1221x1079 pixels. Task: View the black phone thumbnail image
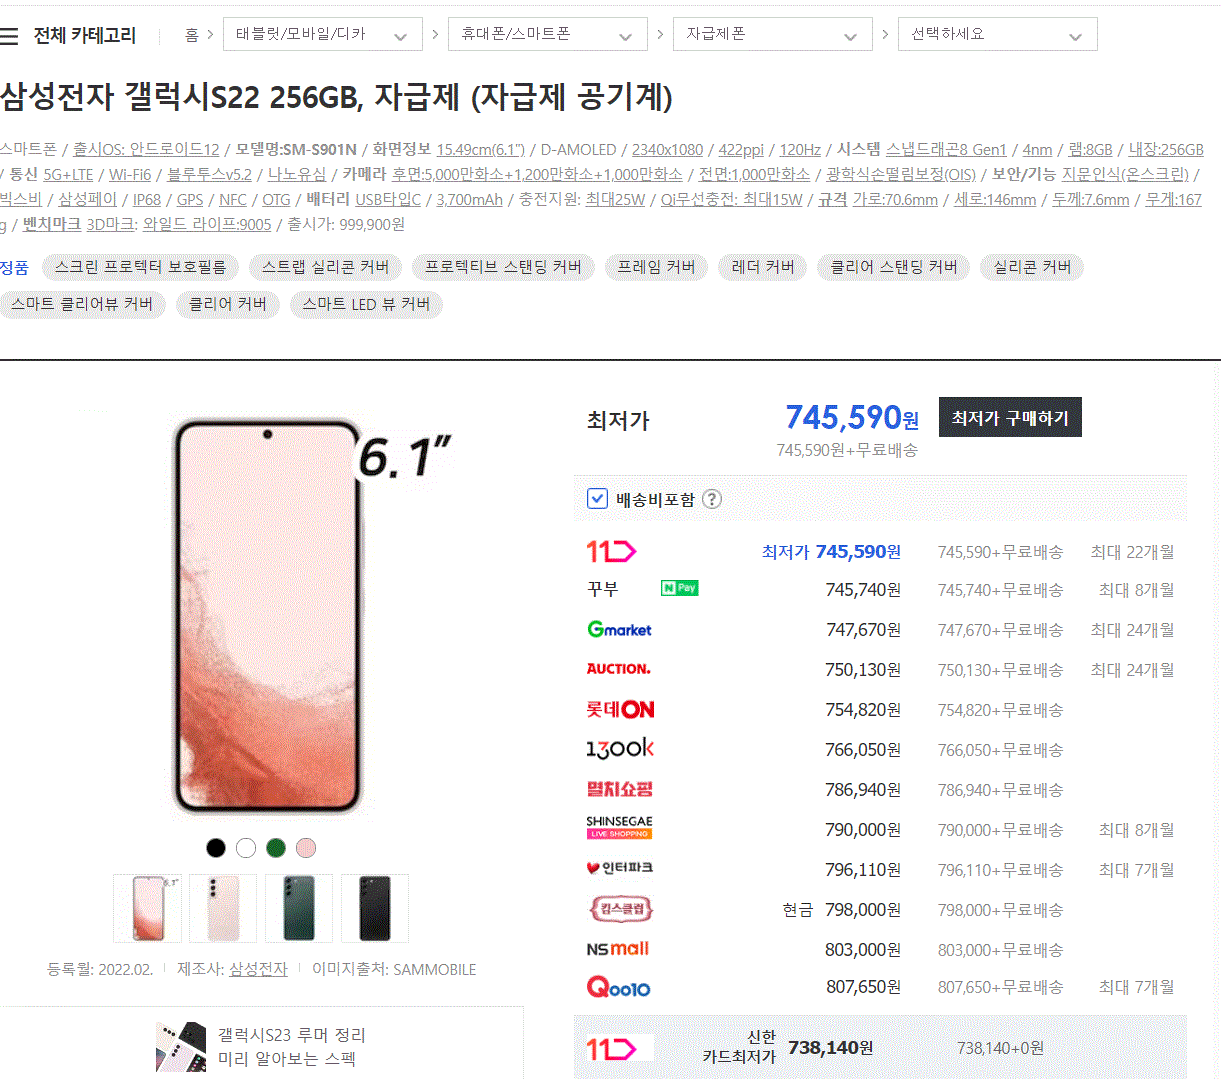375,908
